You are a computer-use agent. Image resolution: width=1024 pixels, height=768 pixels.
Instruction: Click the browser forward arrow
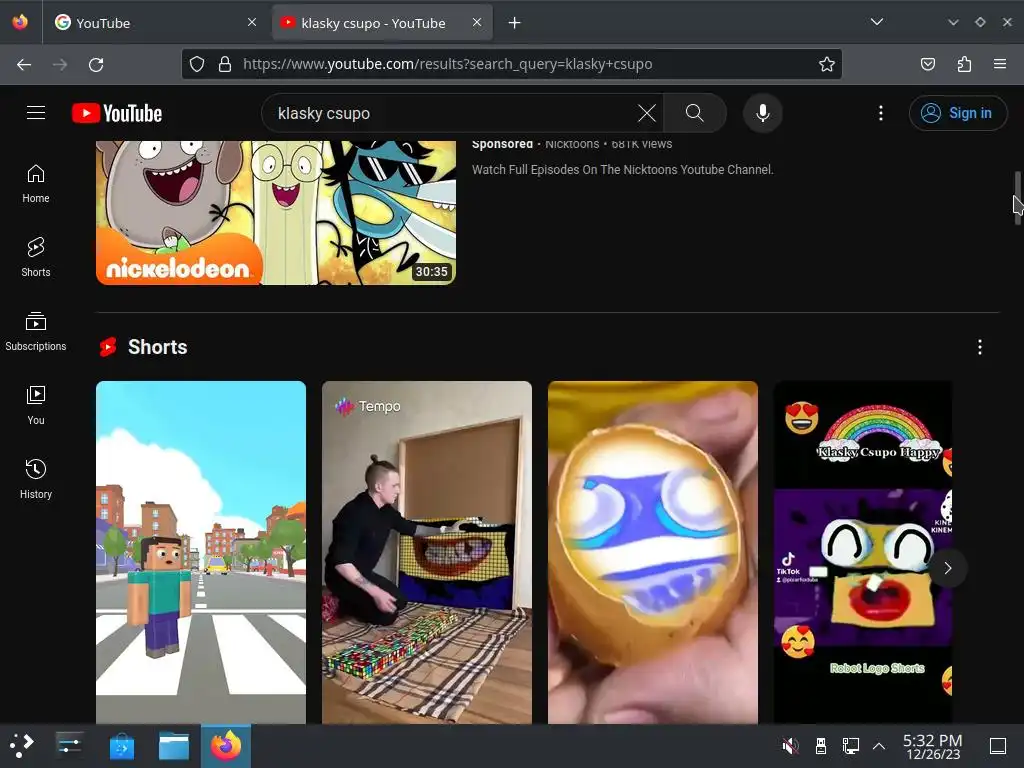point(60,64)
